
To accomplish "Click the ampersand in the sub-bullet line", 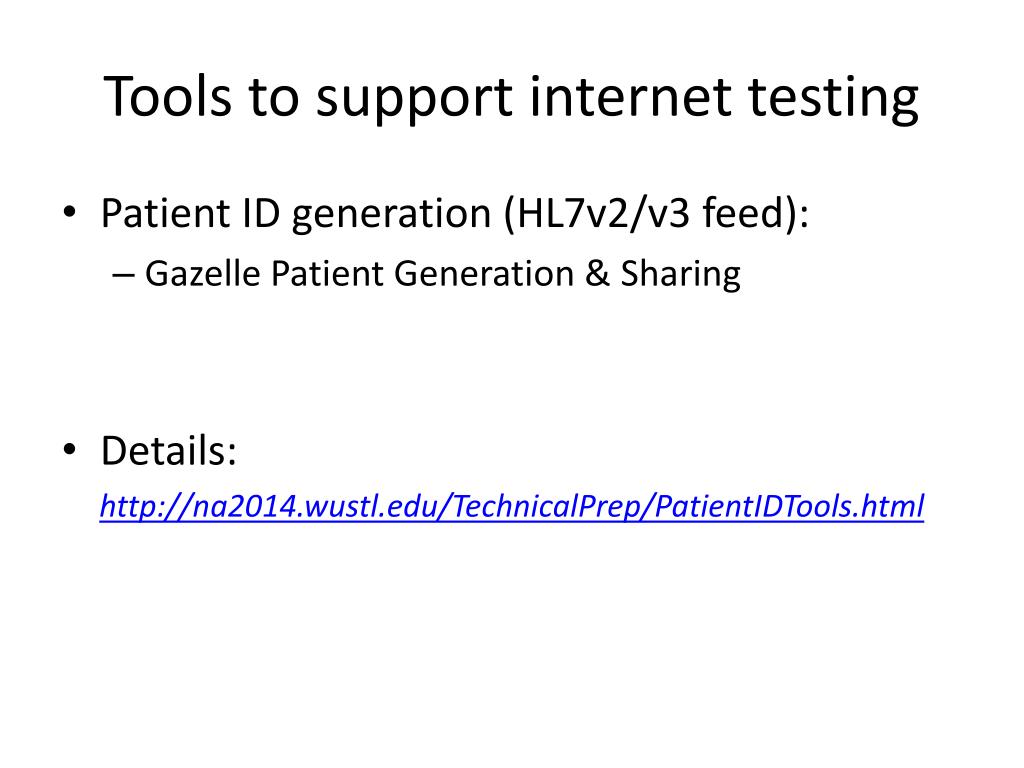I will (x=597, y=273).
